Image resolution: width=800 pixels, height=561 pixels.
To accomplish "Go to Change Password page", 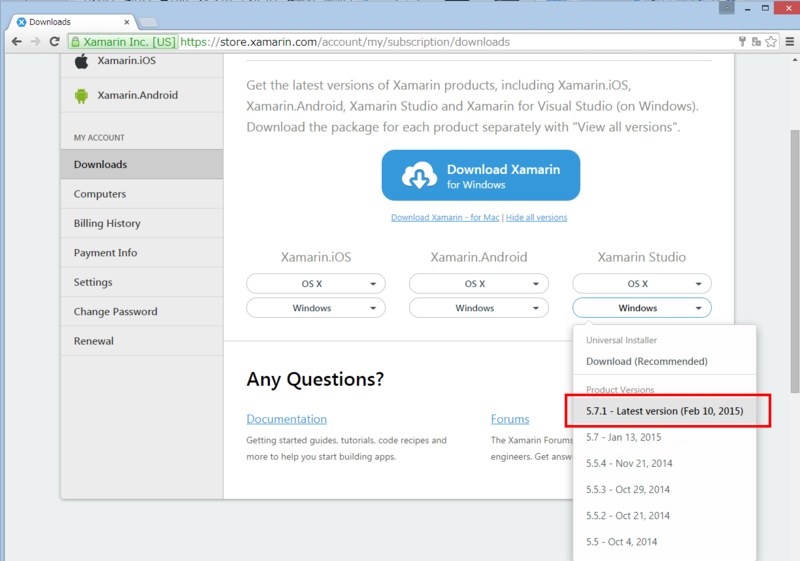I will pos(142,312).
